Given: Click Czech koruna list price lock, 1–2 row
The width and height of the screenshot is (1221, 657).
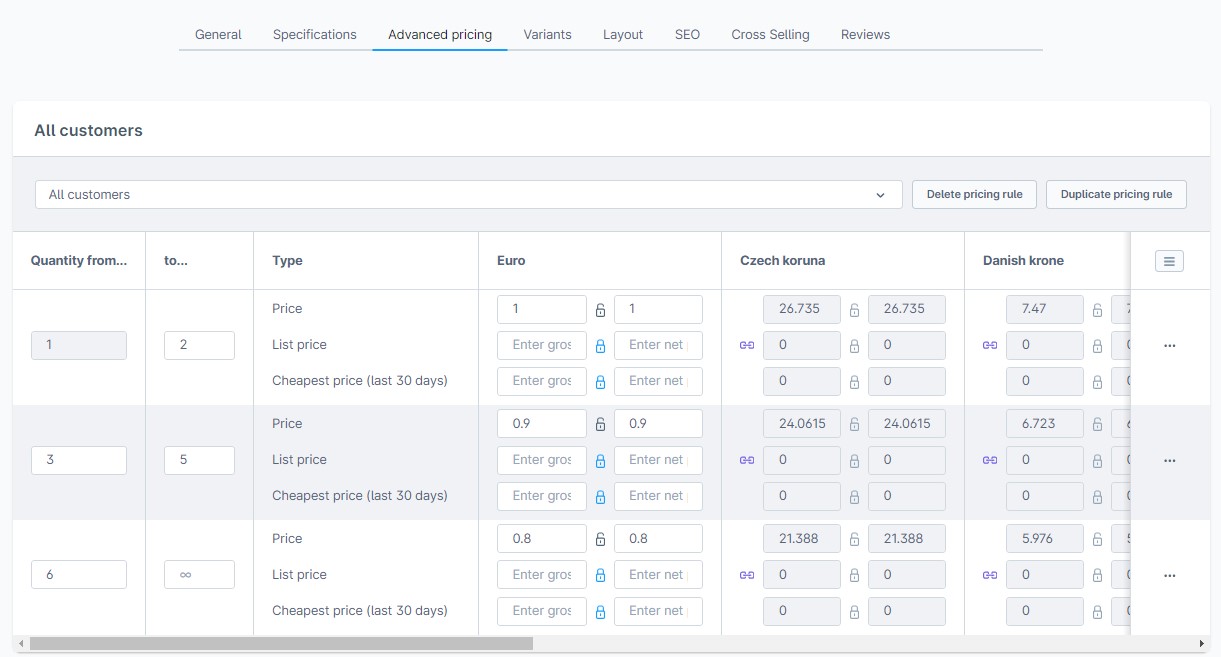Looking at the screenshot, I should coord(854,346).
